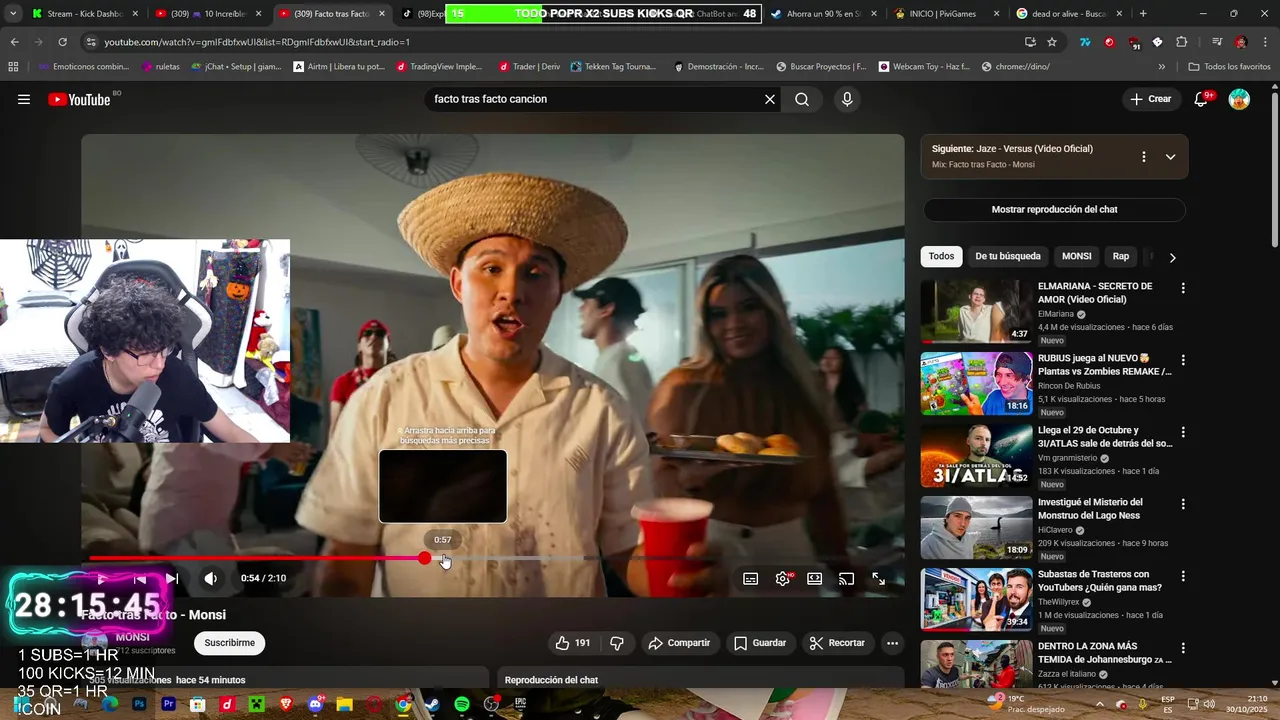
Task: Open Chrome media control icon
Action: (x=1217, y=42)
